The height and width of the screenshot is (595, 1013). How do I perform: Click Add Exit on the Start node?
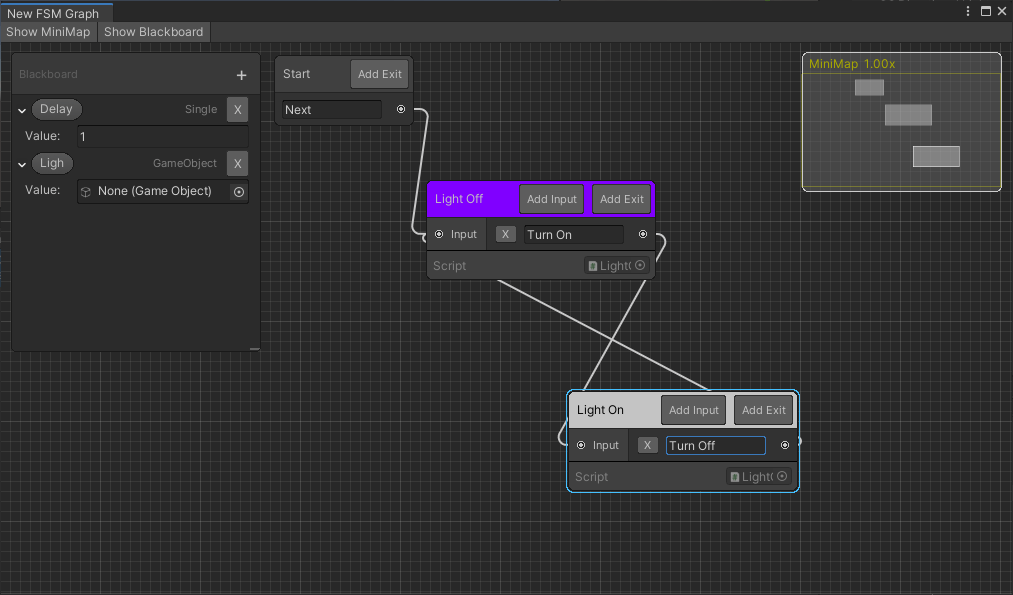coord(379,73)
